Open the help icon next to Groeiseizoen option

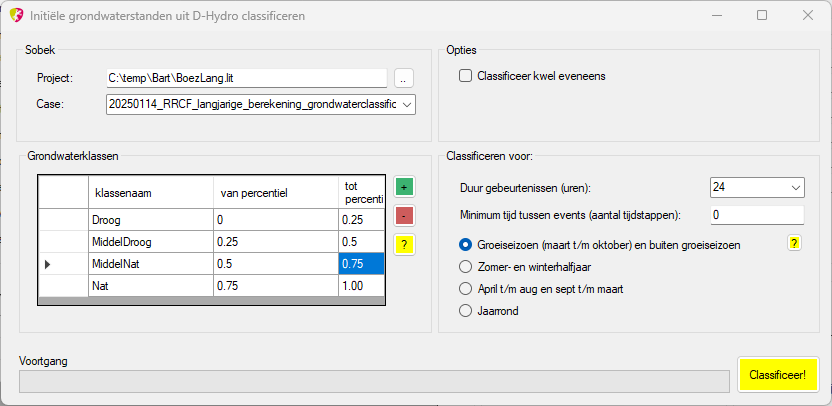tap(794, 243)
